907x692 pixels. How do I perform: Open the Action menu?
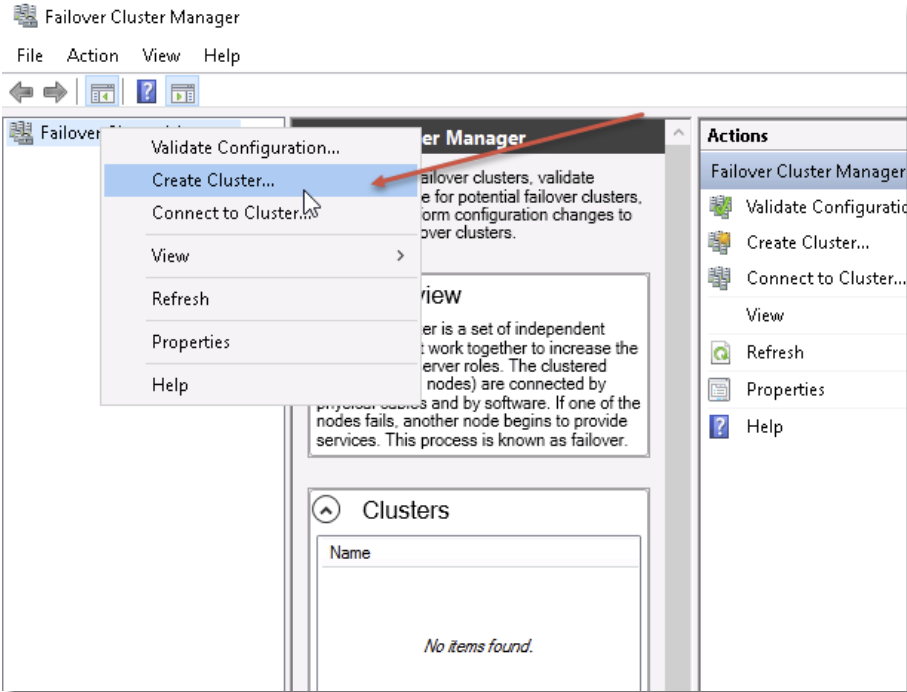(x=93, y=56)
